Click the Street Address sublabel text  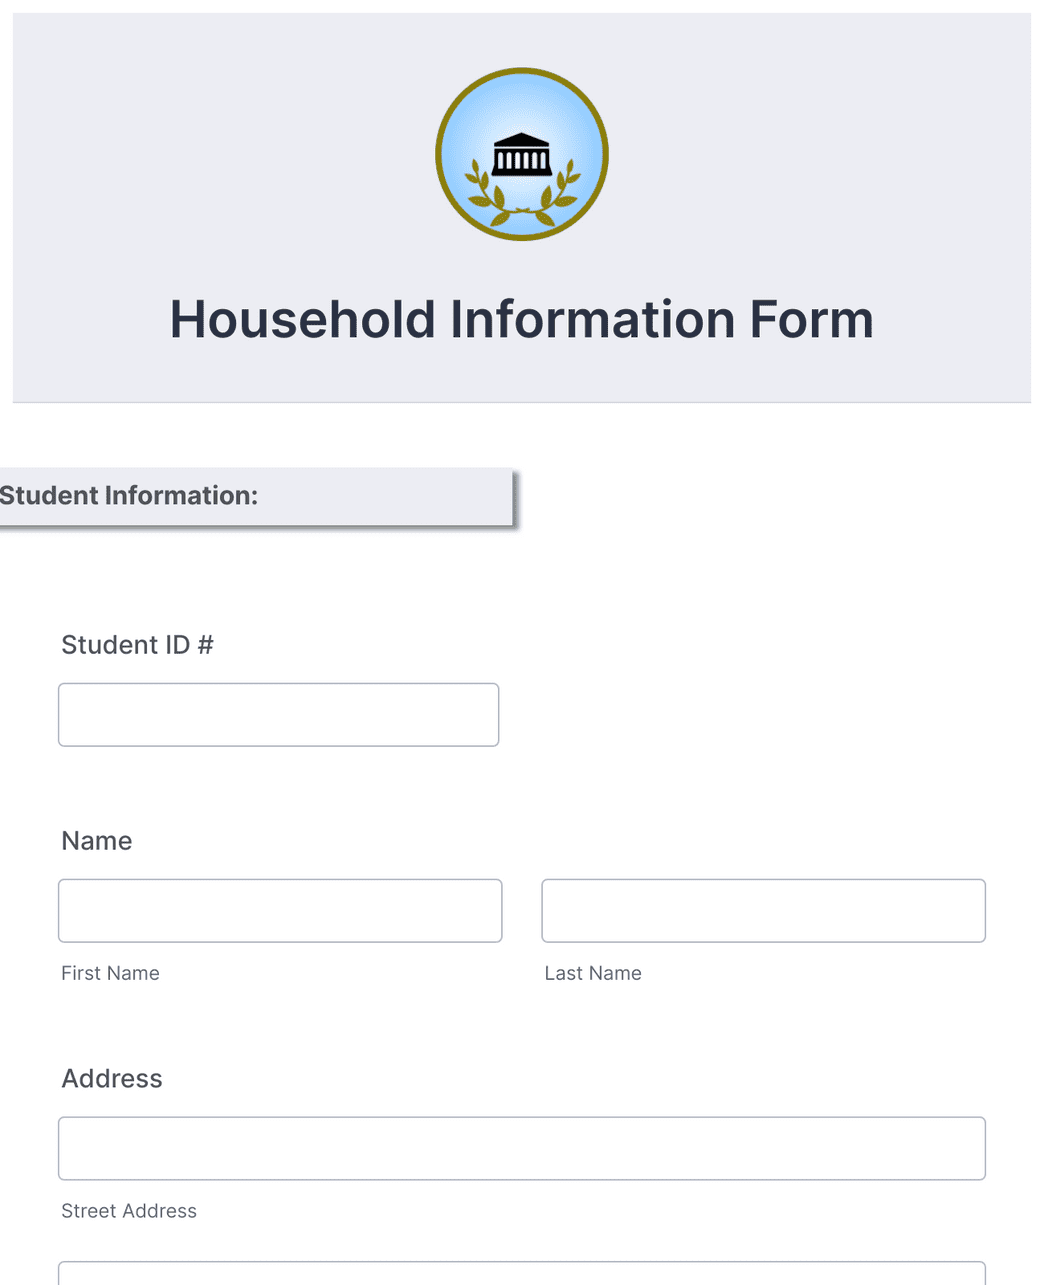coord(128,1210)
